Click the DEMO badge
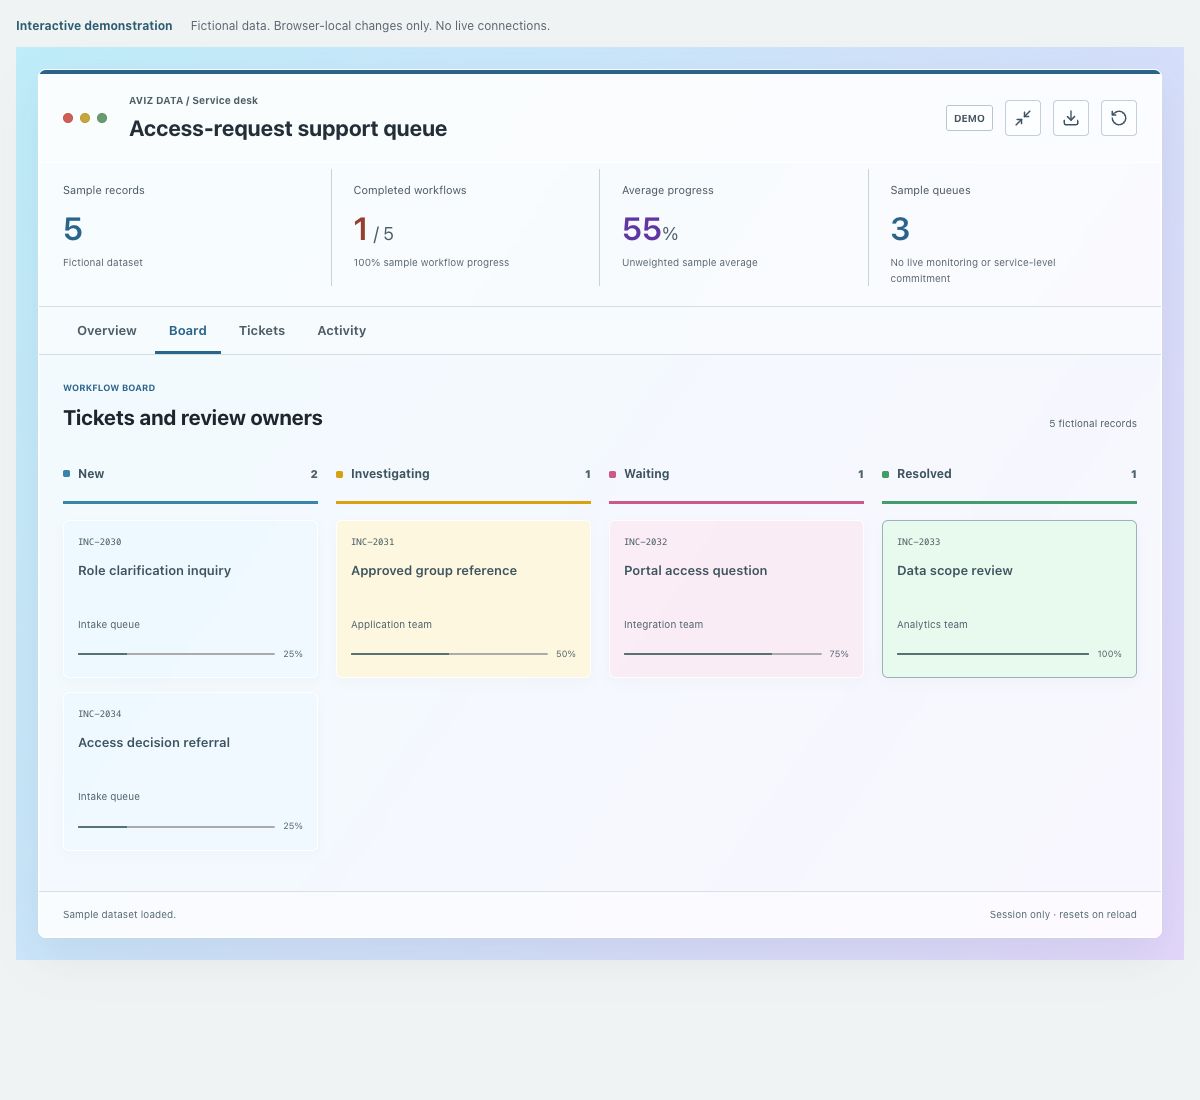1200x1100 pixels. click(x=969, y=118)
